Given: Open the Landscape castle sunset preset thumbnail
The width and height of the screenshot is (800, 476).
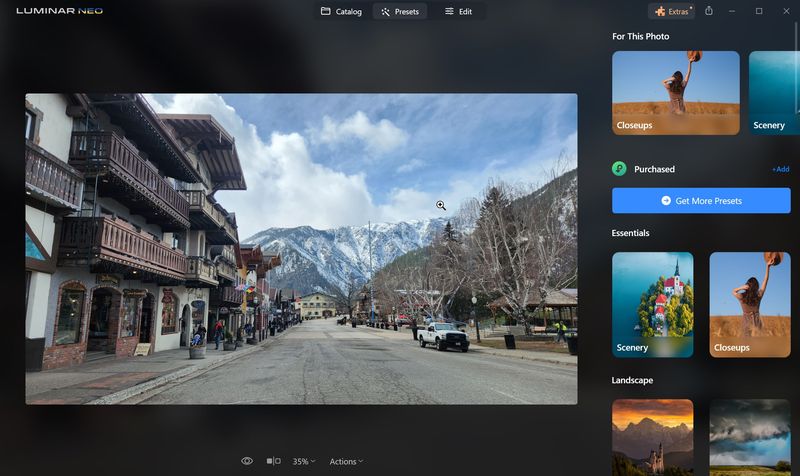Looking at the screenshot, I should 653,437.
